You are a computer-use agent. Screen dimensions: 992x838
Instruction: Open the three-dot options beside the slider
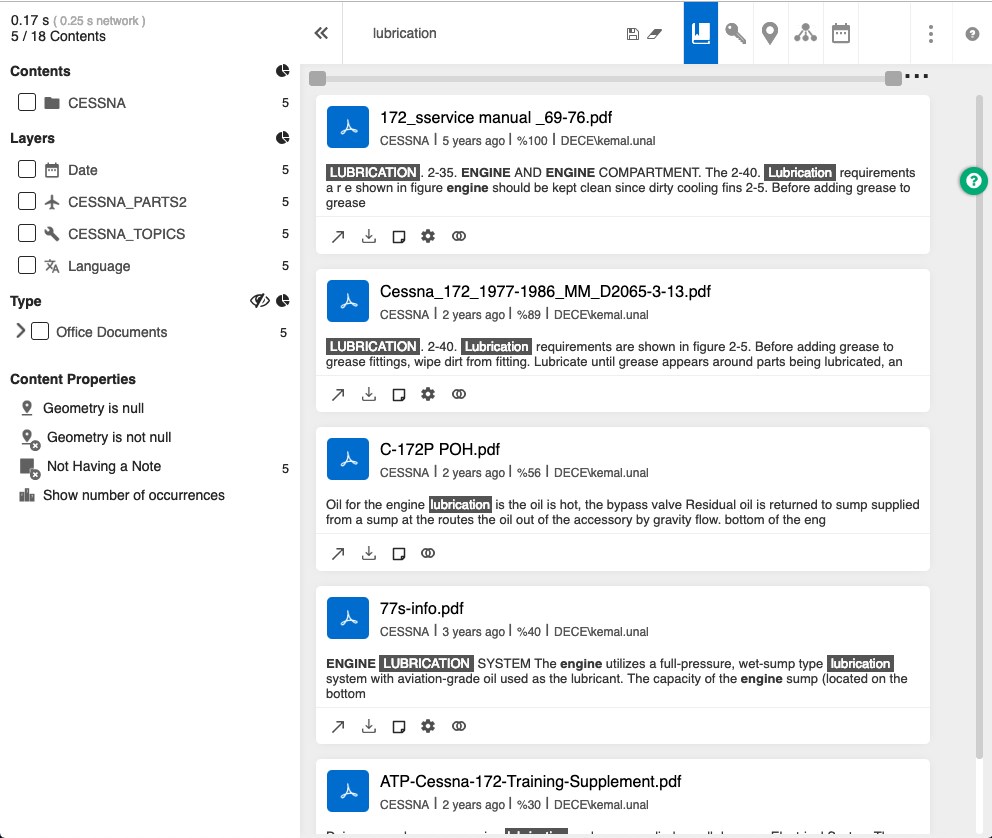click(917, 76)
